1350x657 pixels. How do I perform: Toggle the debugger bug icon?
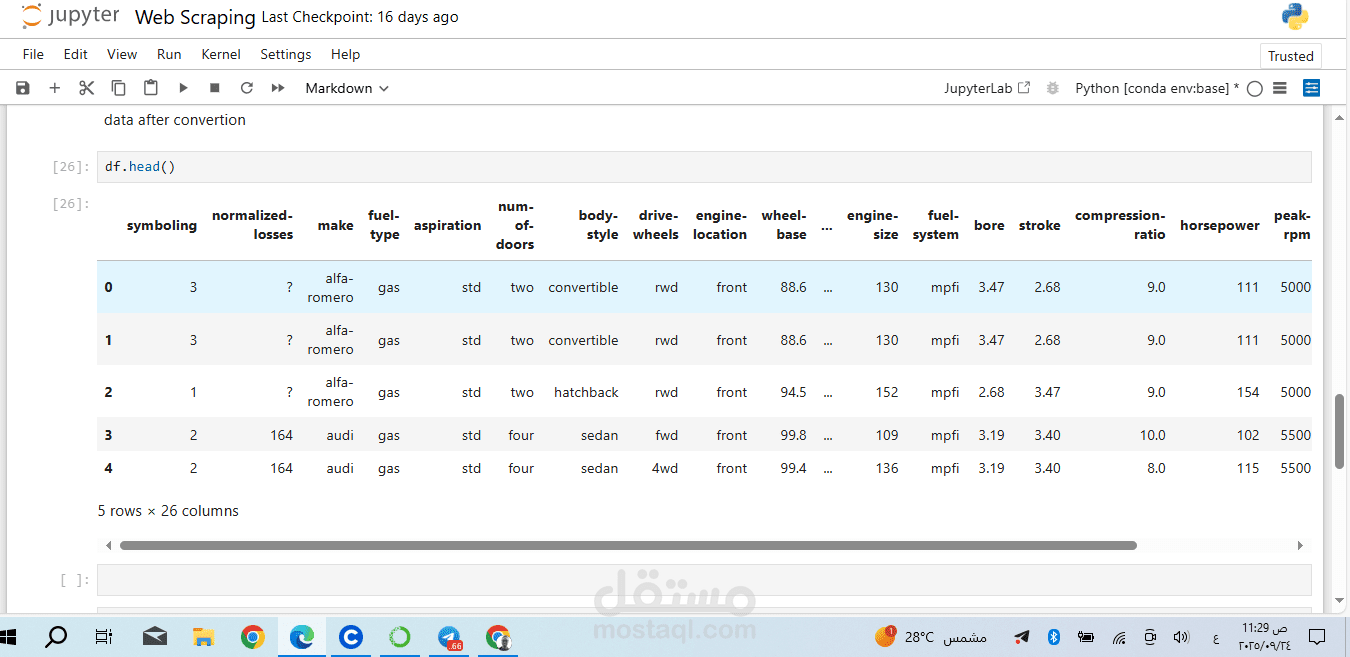[1052, 88]
